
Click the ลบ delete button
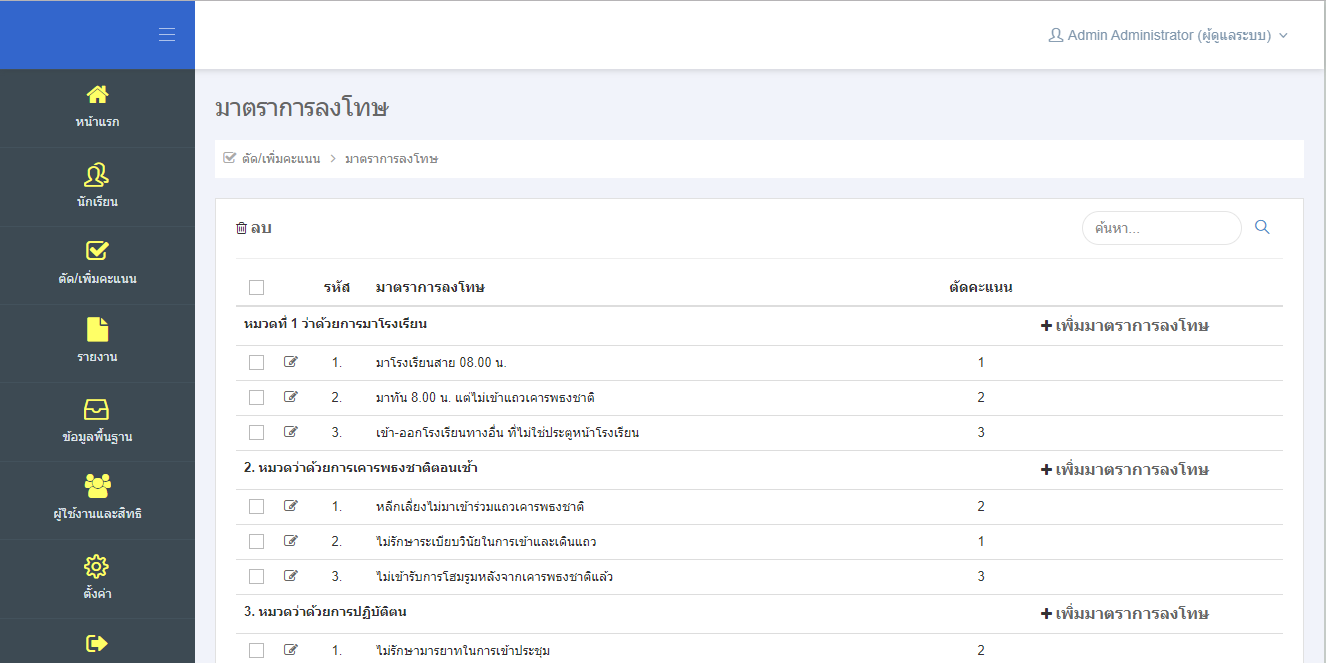[254, 228]
